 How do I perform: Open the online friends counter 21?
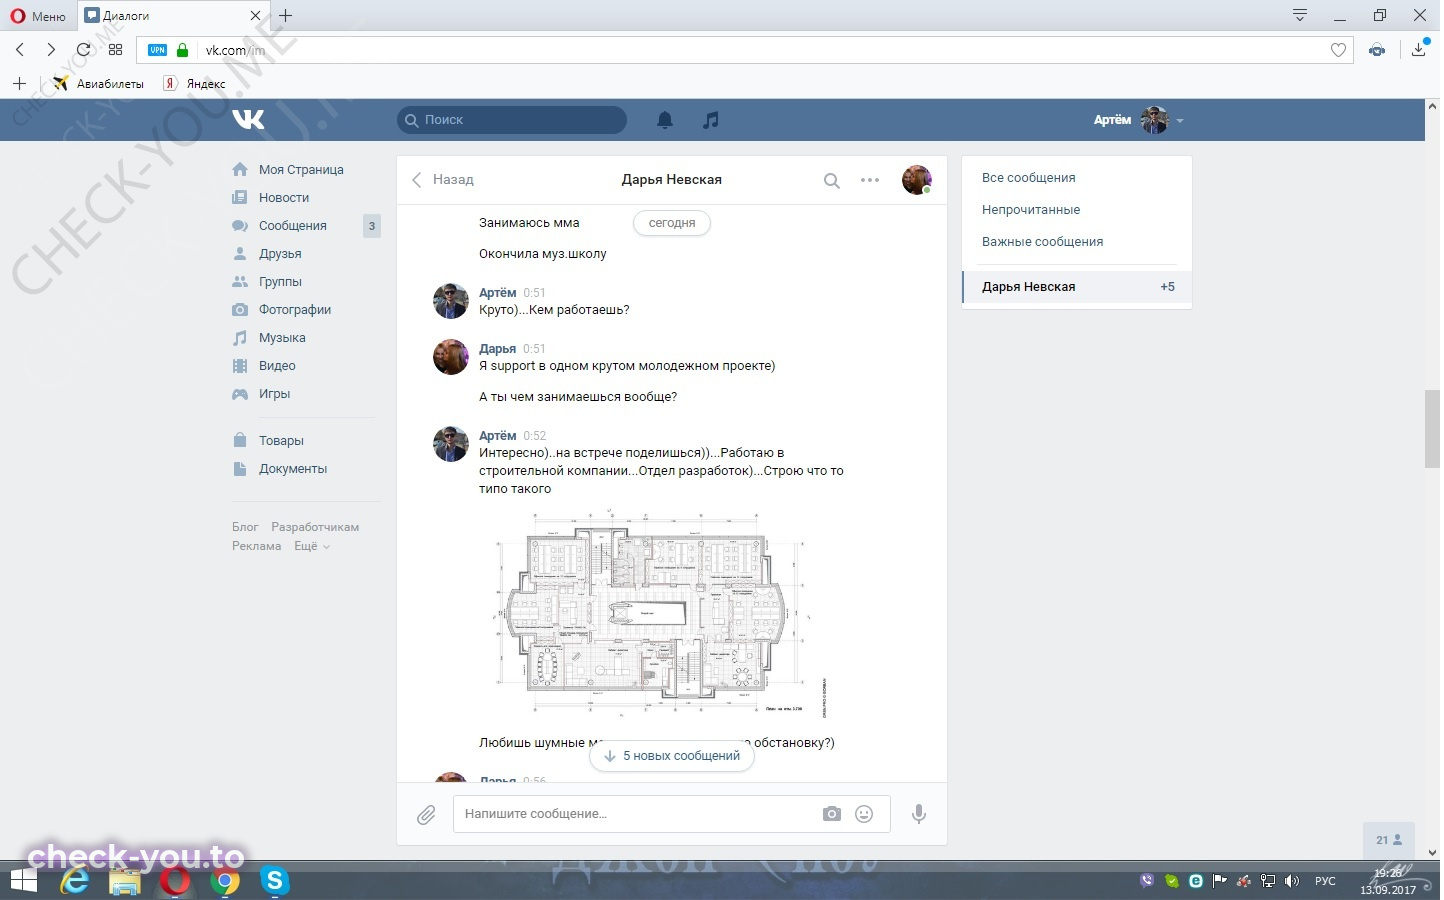coord(1389,840)
